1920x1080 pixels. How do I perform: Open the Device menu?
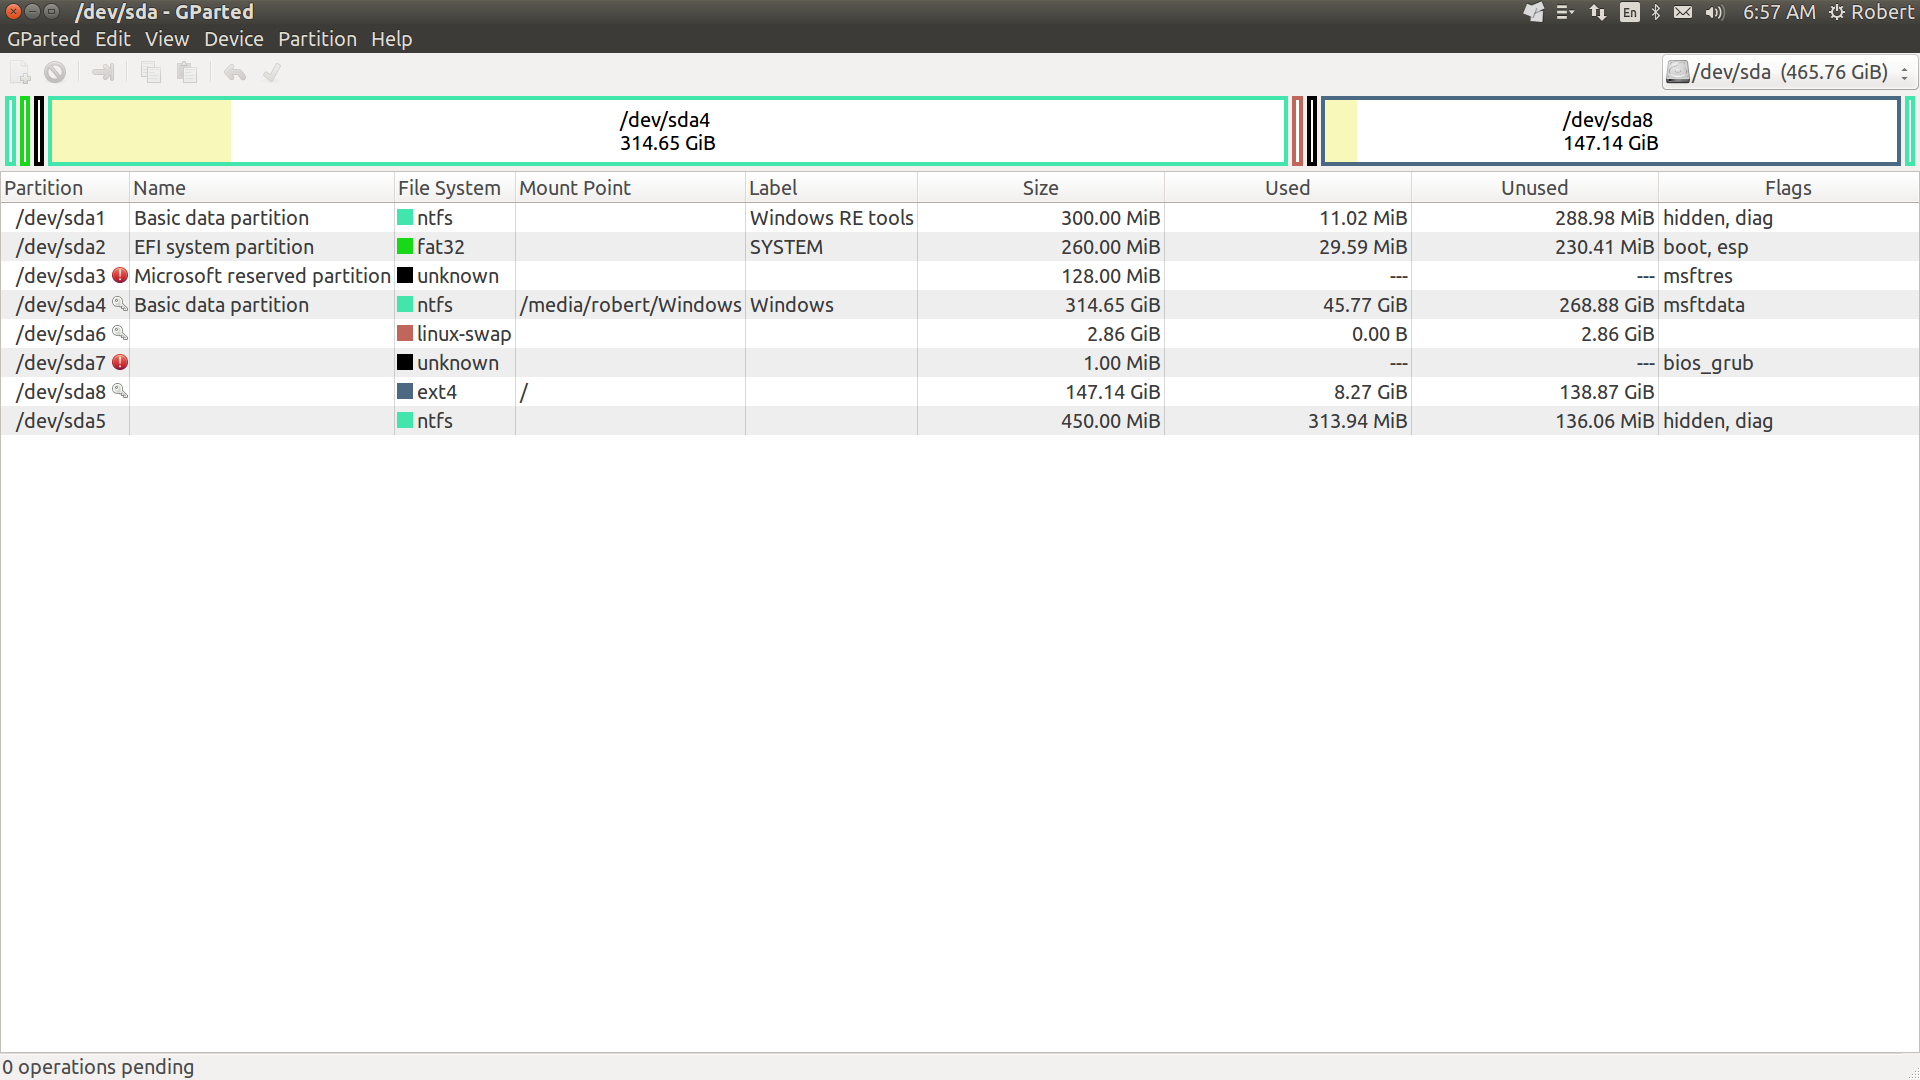pos(233,39)
